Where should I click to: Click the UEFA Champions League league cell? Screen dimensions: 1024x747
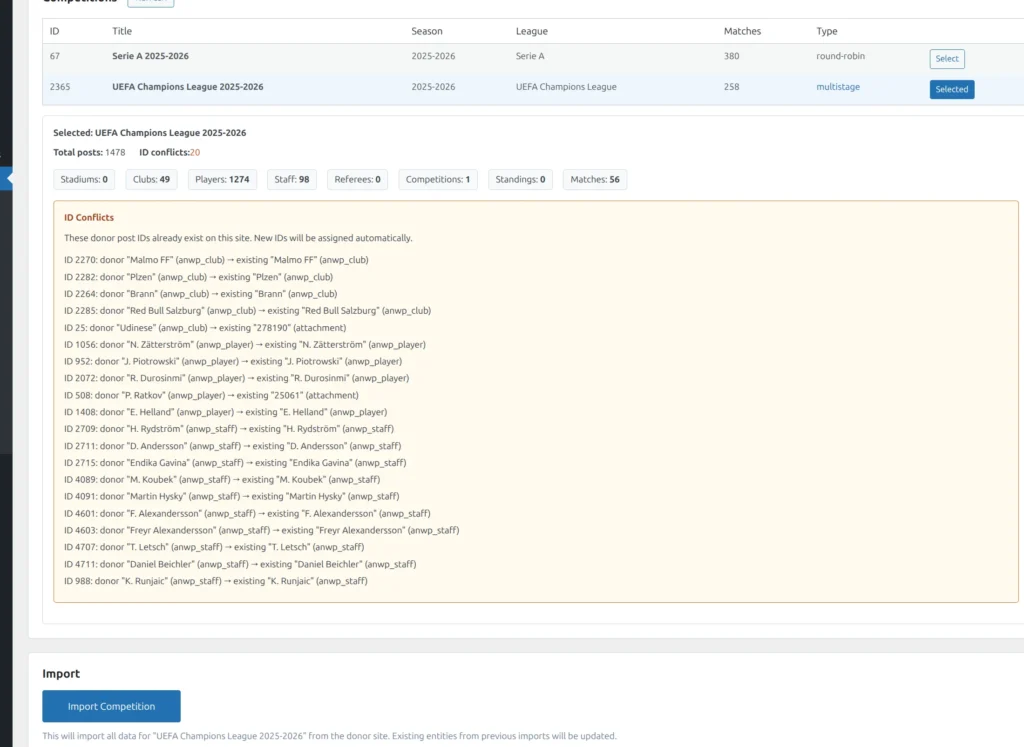pyautogui.click(x=566, y=87)
